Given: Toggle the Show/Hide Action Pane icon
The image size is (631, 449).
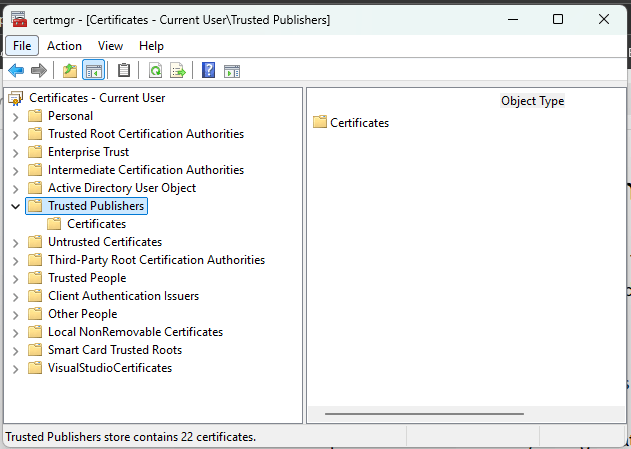Looking at the screenshot, I should click(x=232, y=70).
